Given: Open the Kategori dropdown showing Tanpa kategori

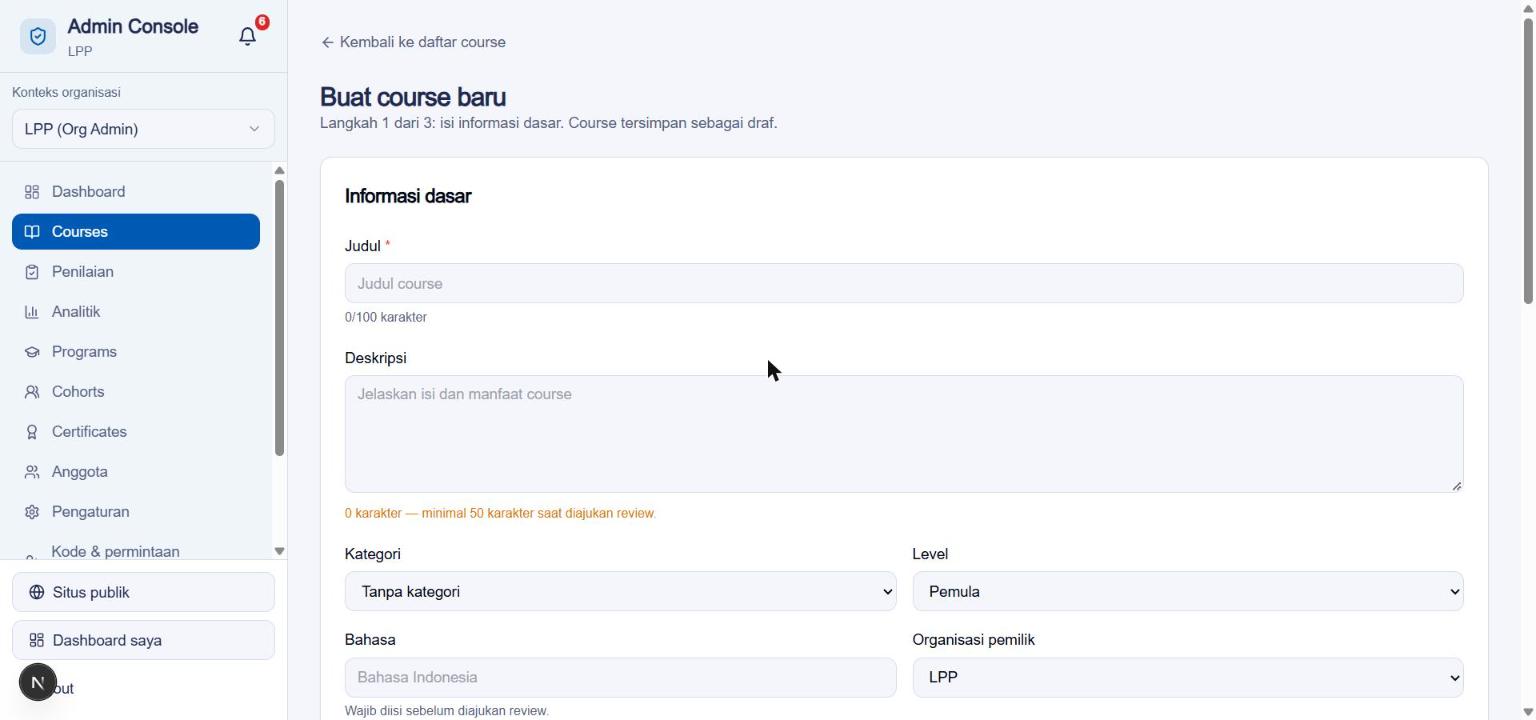Looking at the screenshot, I should pos(620,591).
